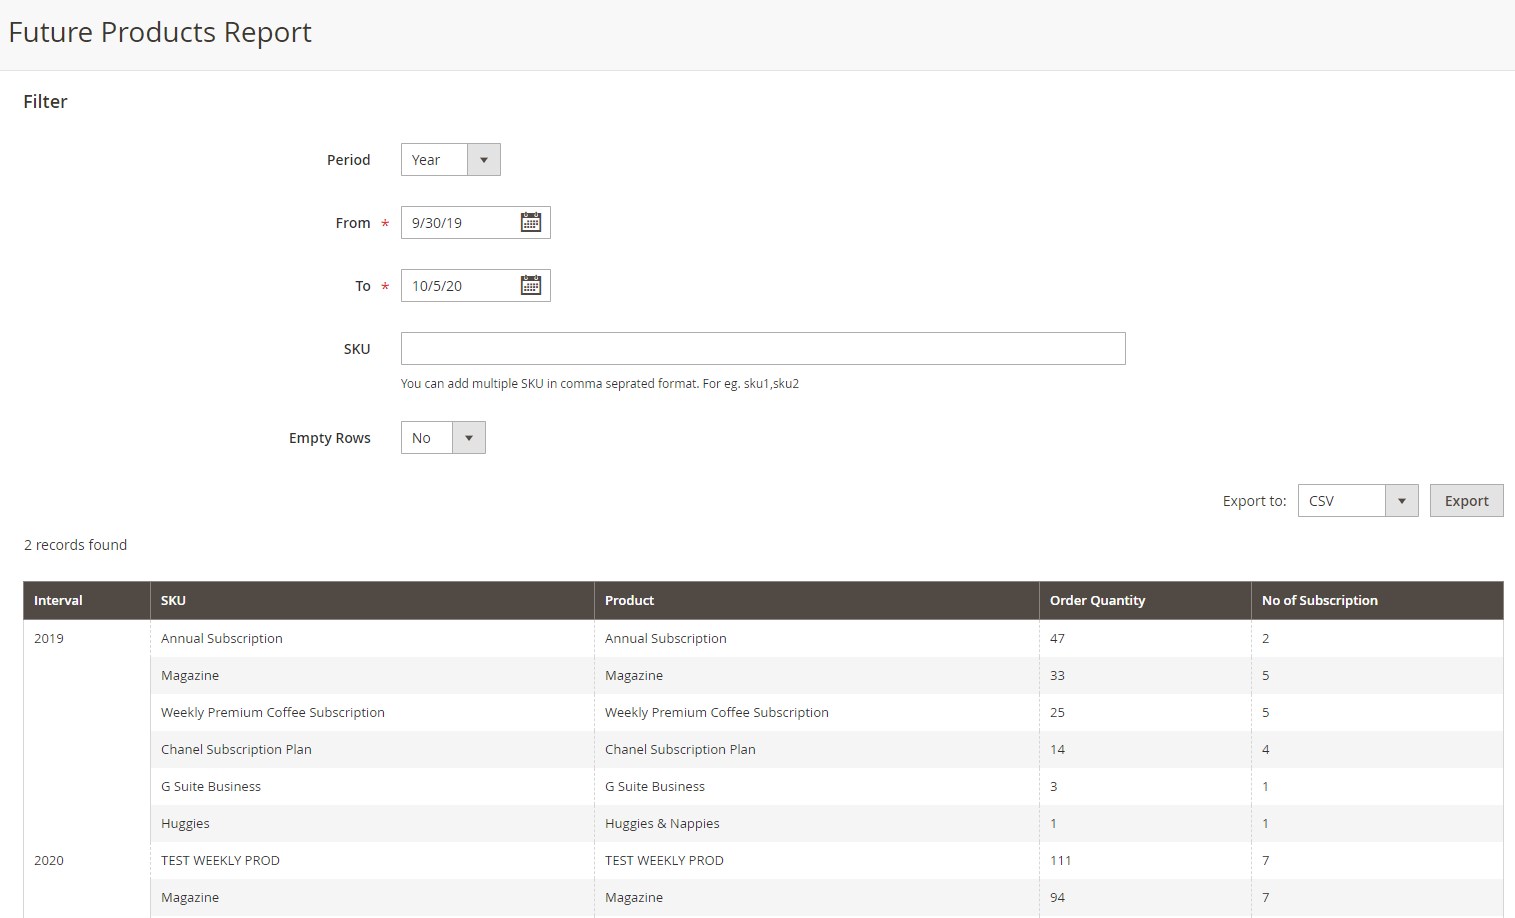Click the To date input field
Image resolution: width=1515 pixels, height=918 pixels.
460,286
